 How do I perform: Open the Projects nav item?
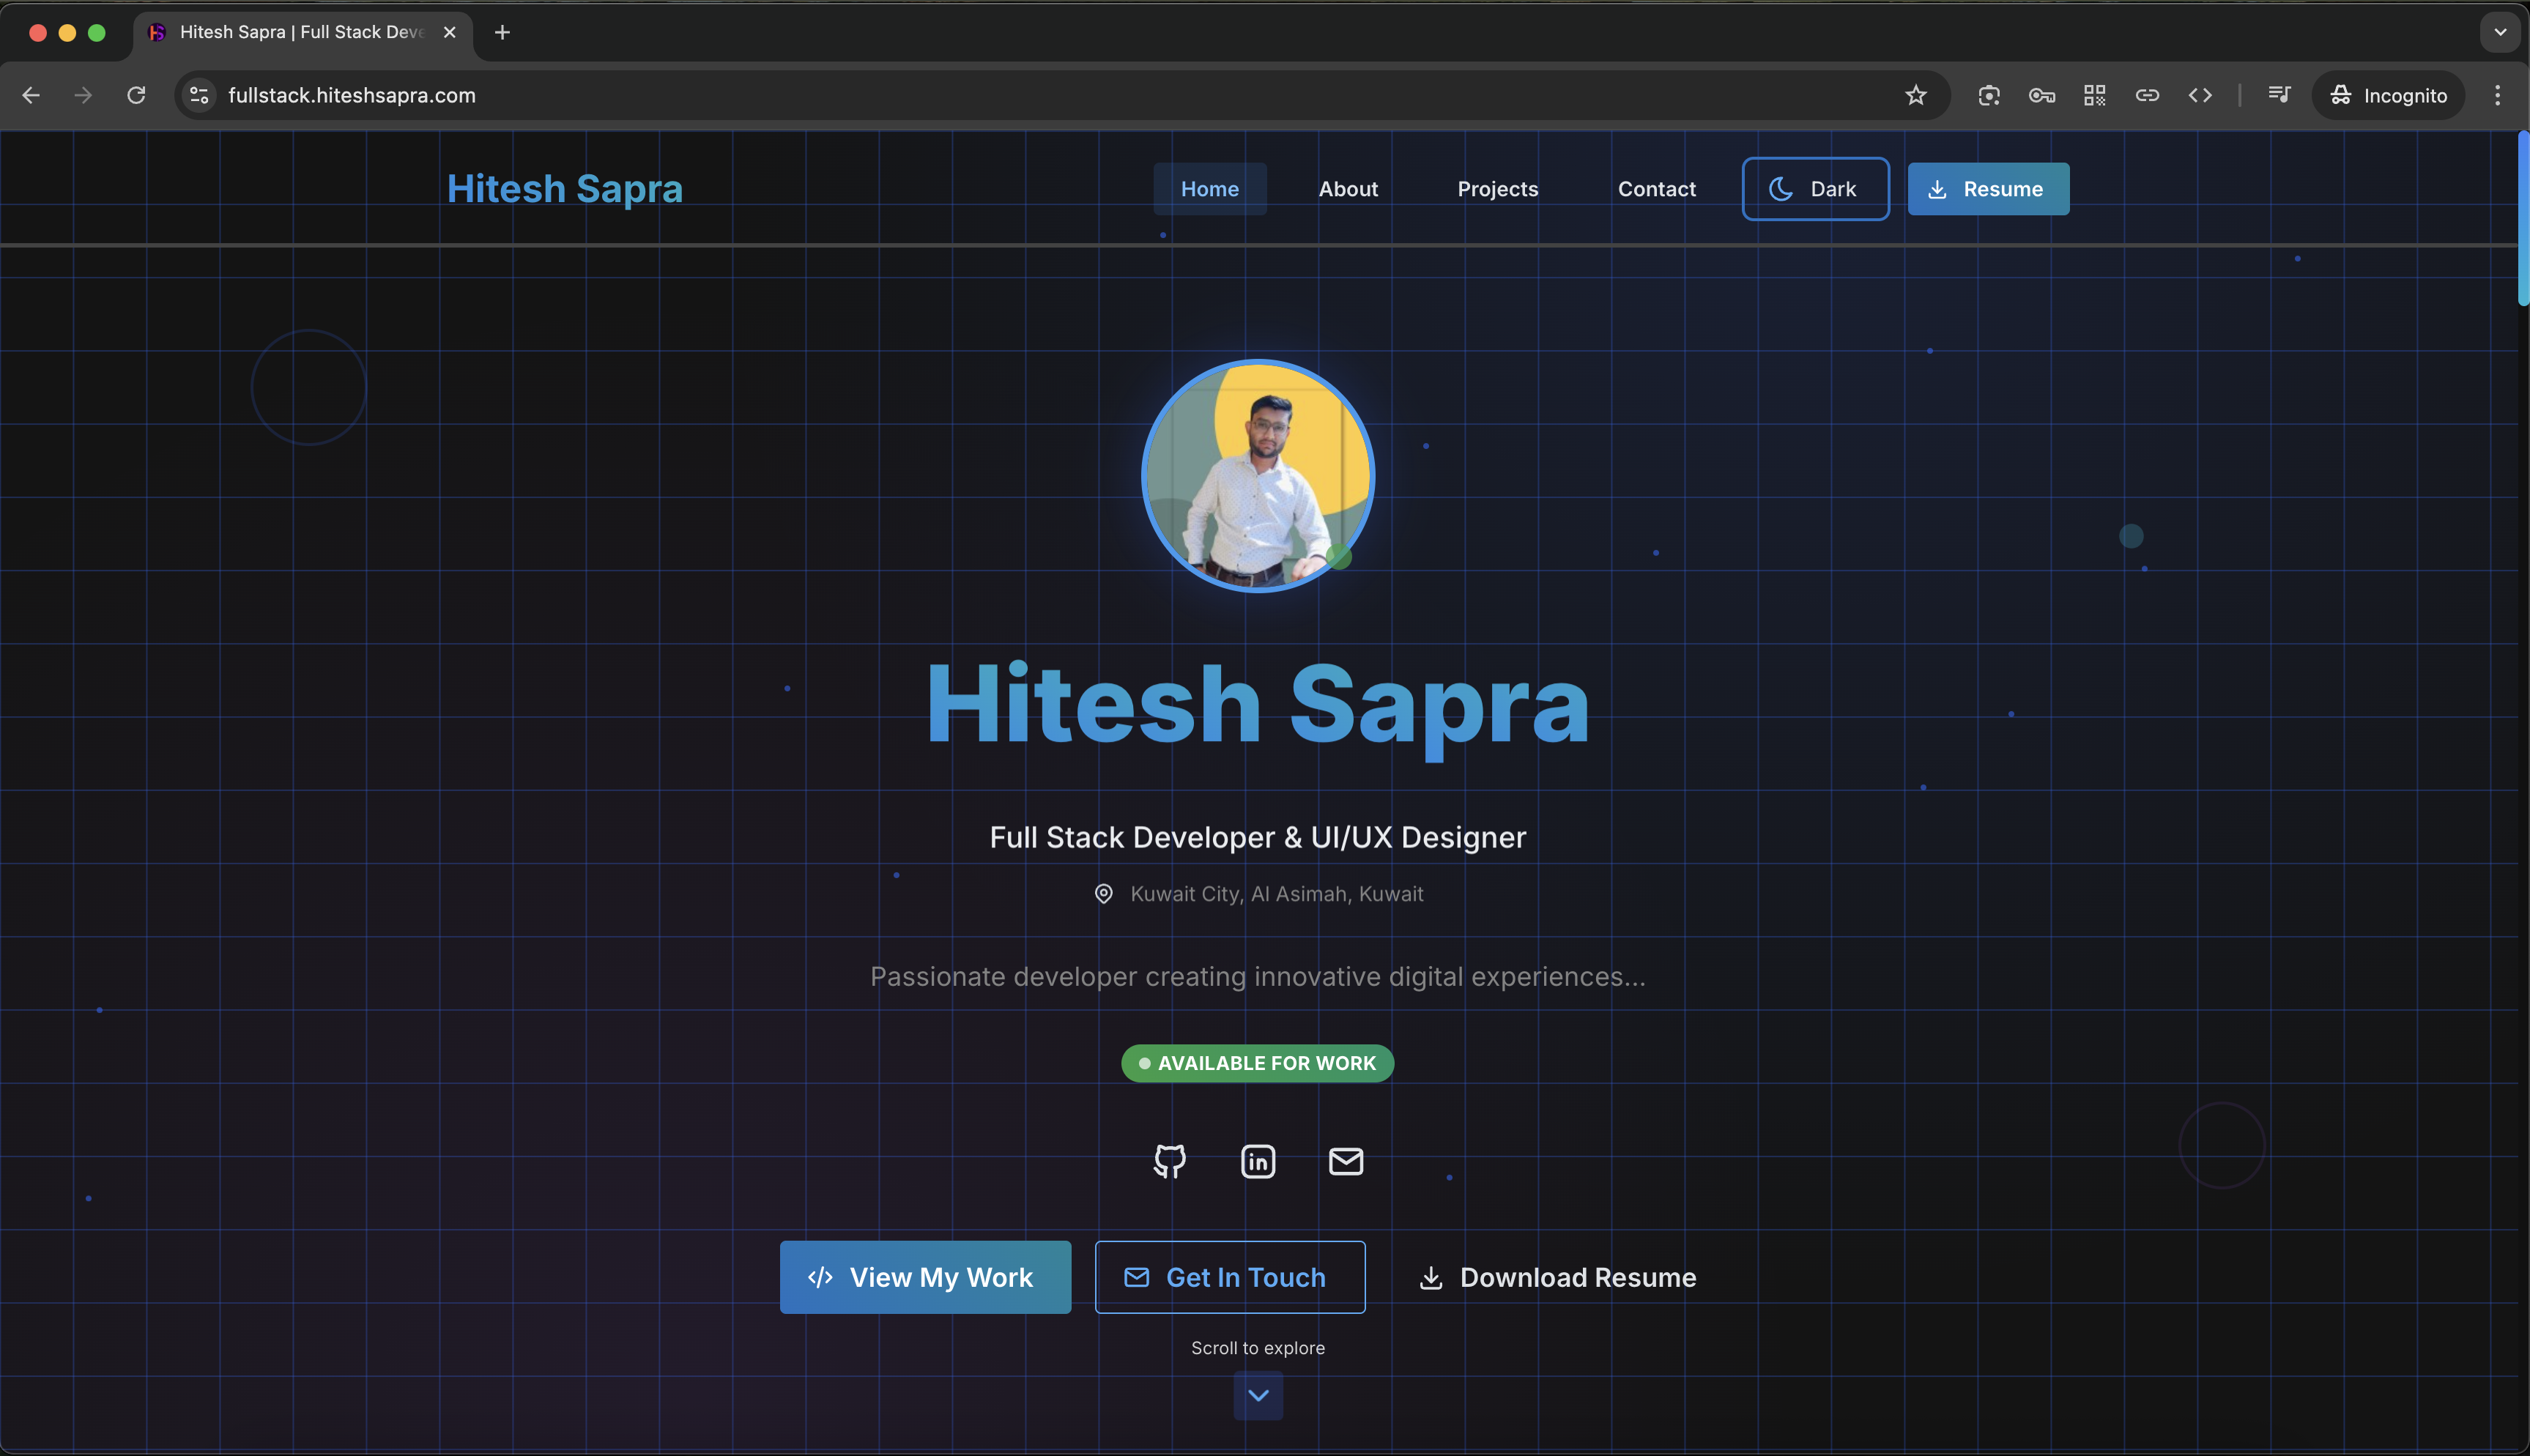tap(1497, 189)
